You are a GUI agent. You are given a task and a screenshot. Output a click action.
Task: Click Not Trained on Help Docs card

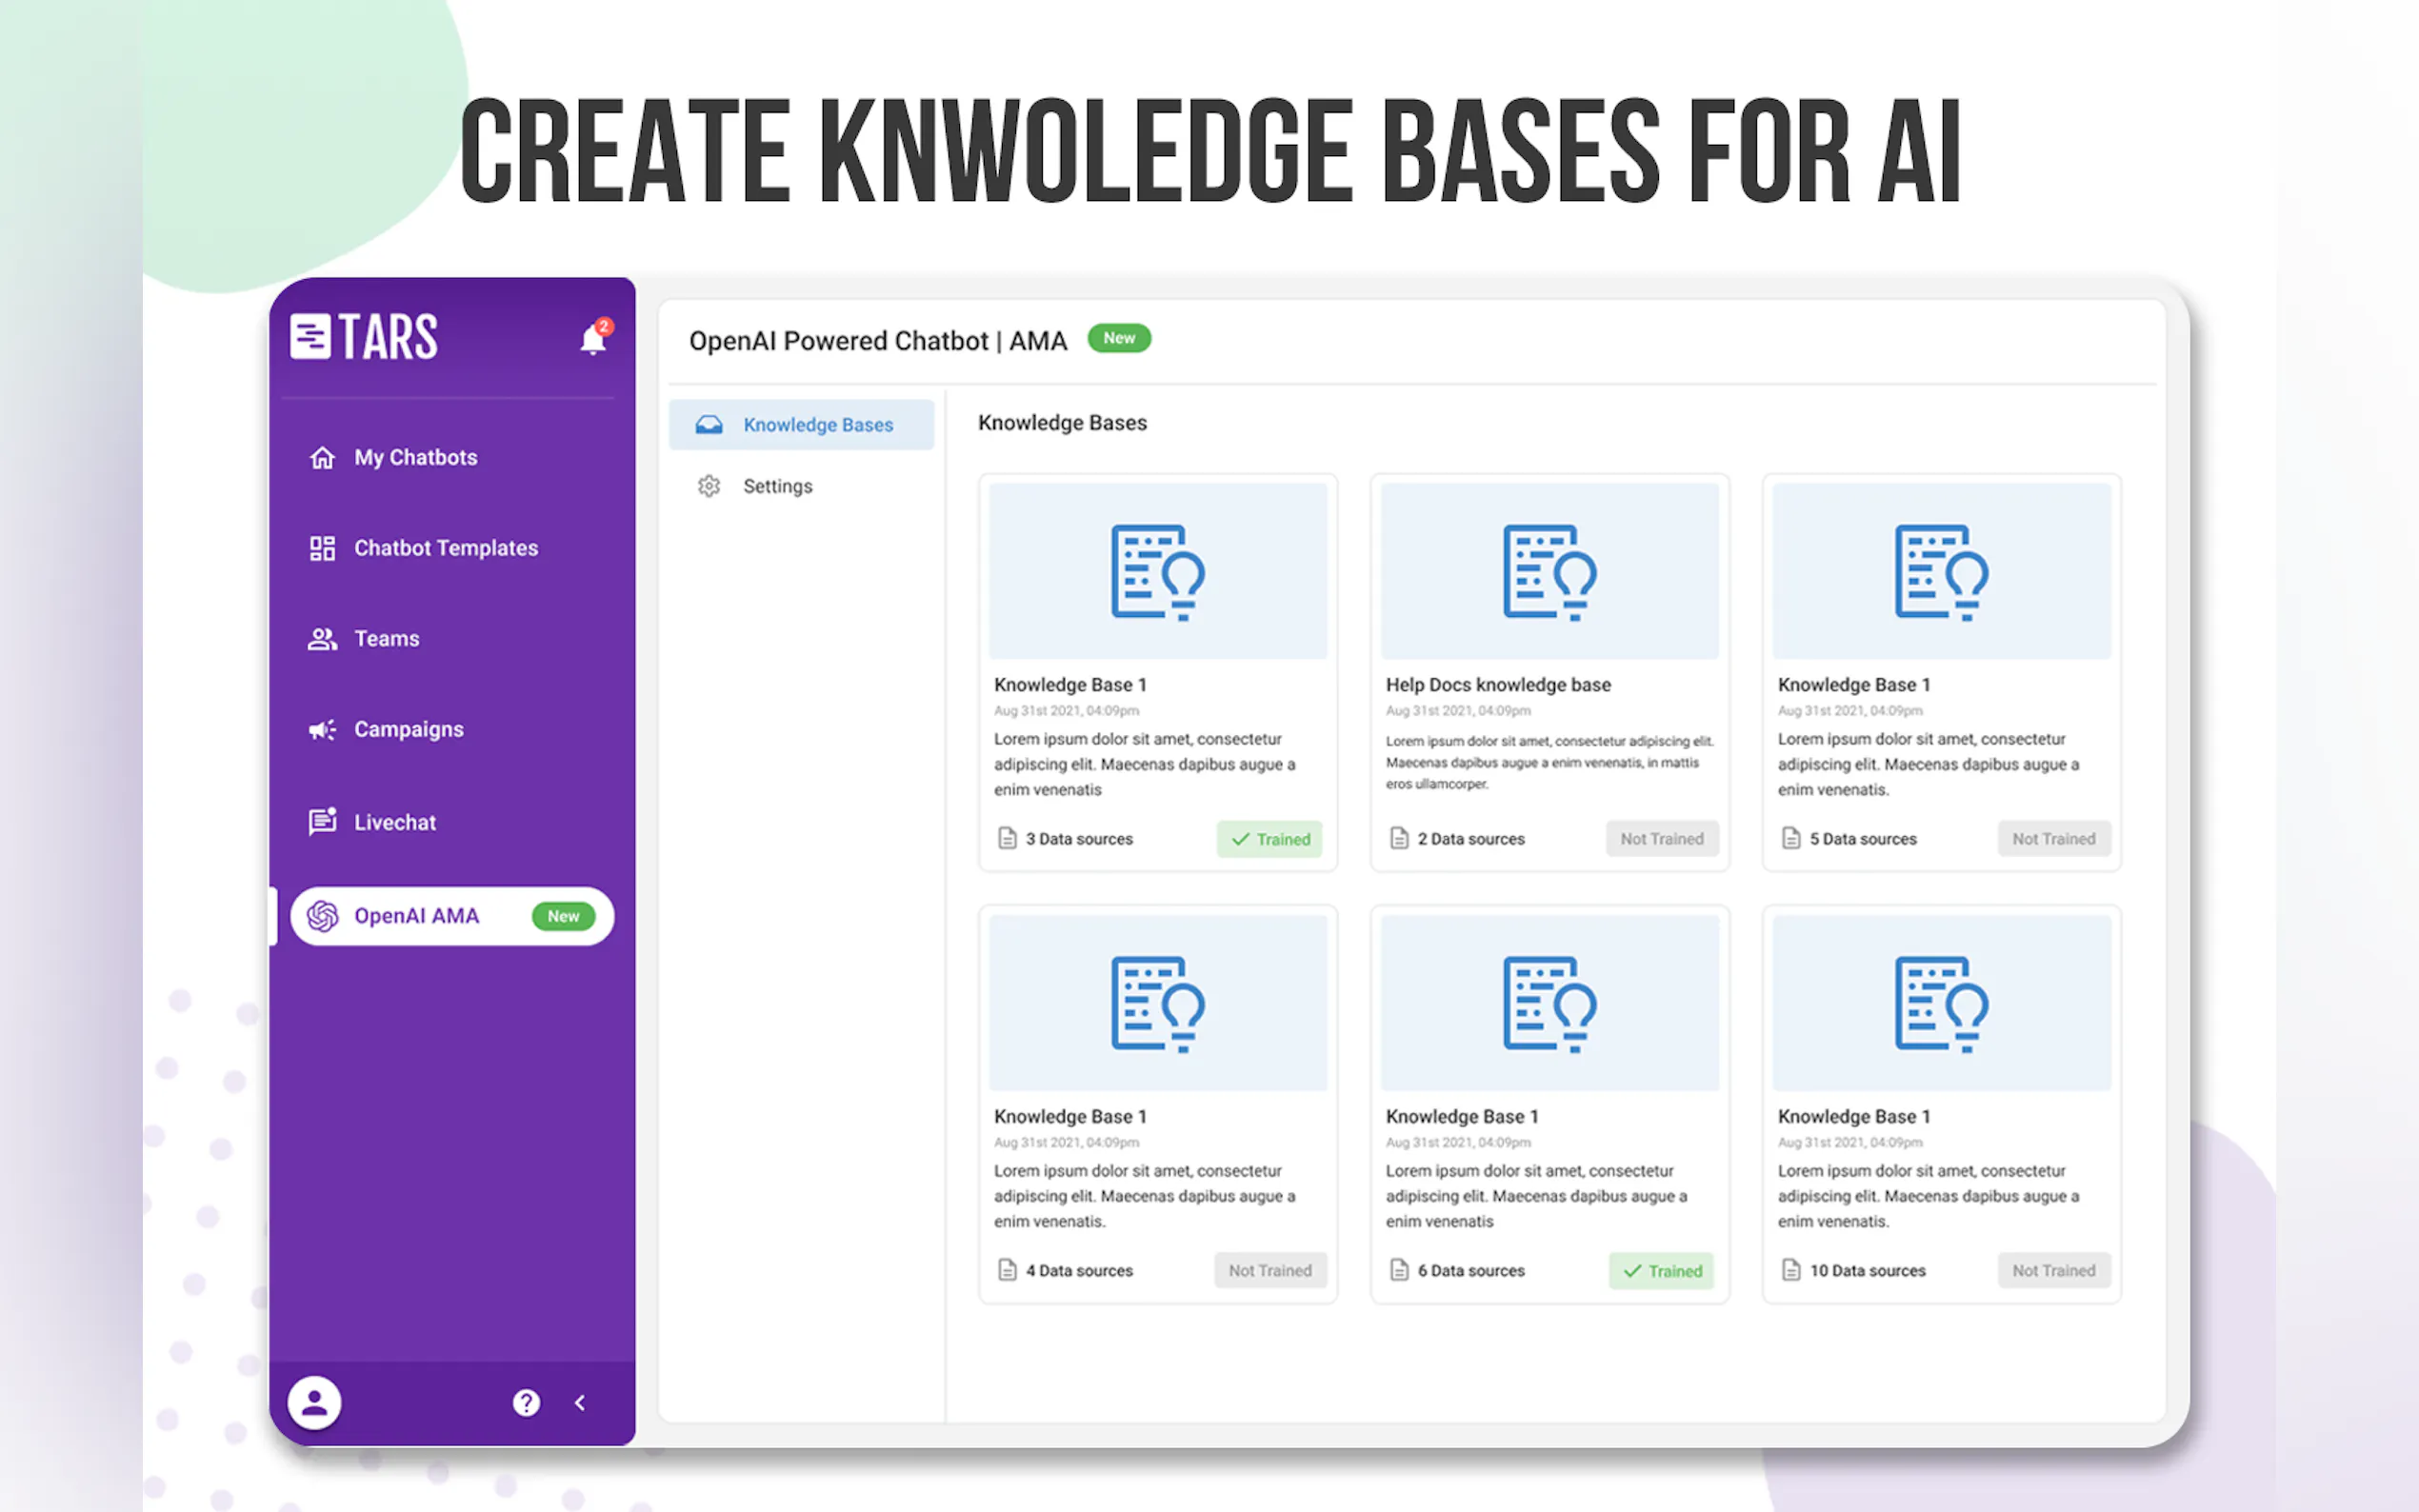click(x=1661, y=839)
